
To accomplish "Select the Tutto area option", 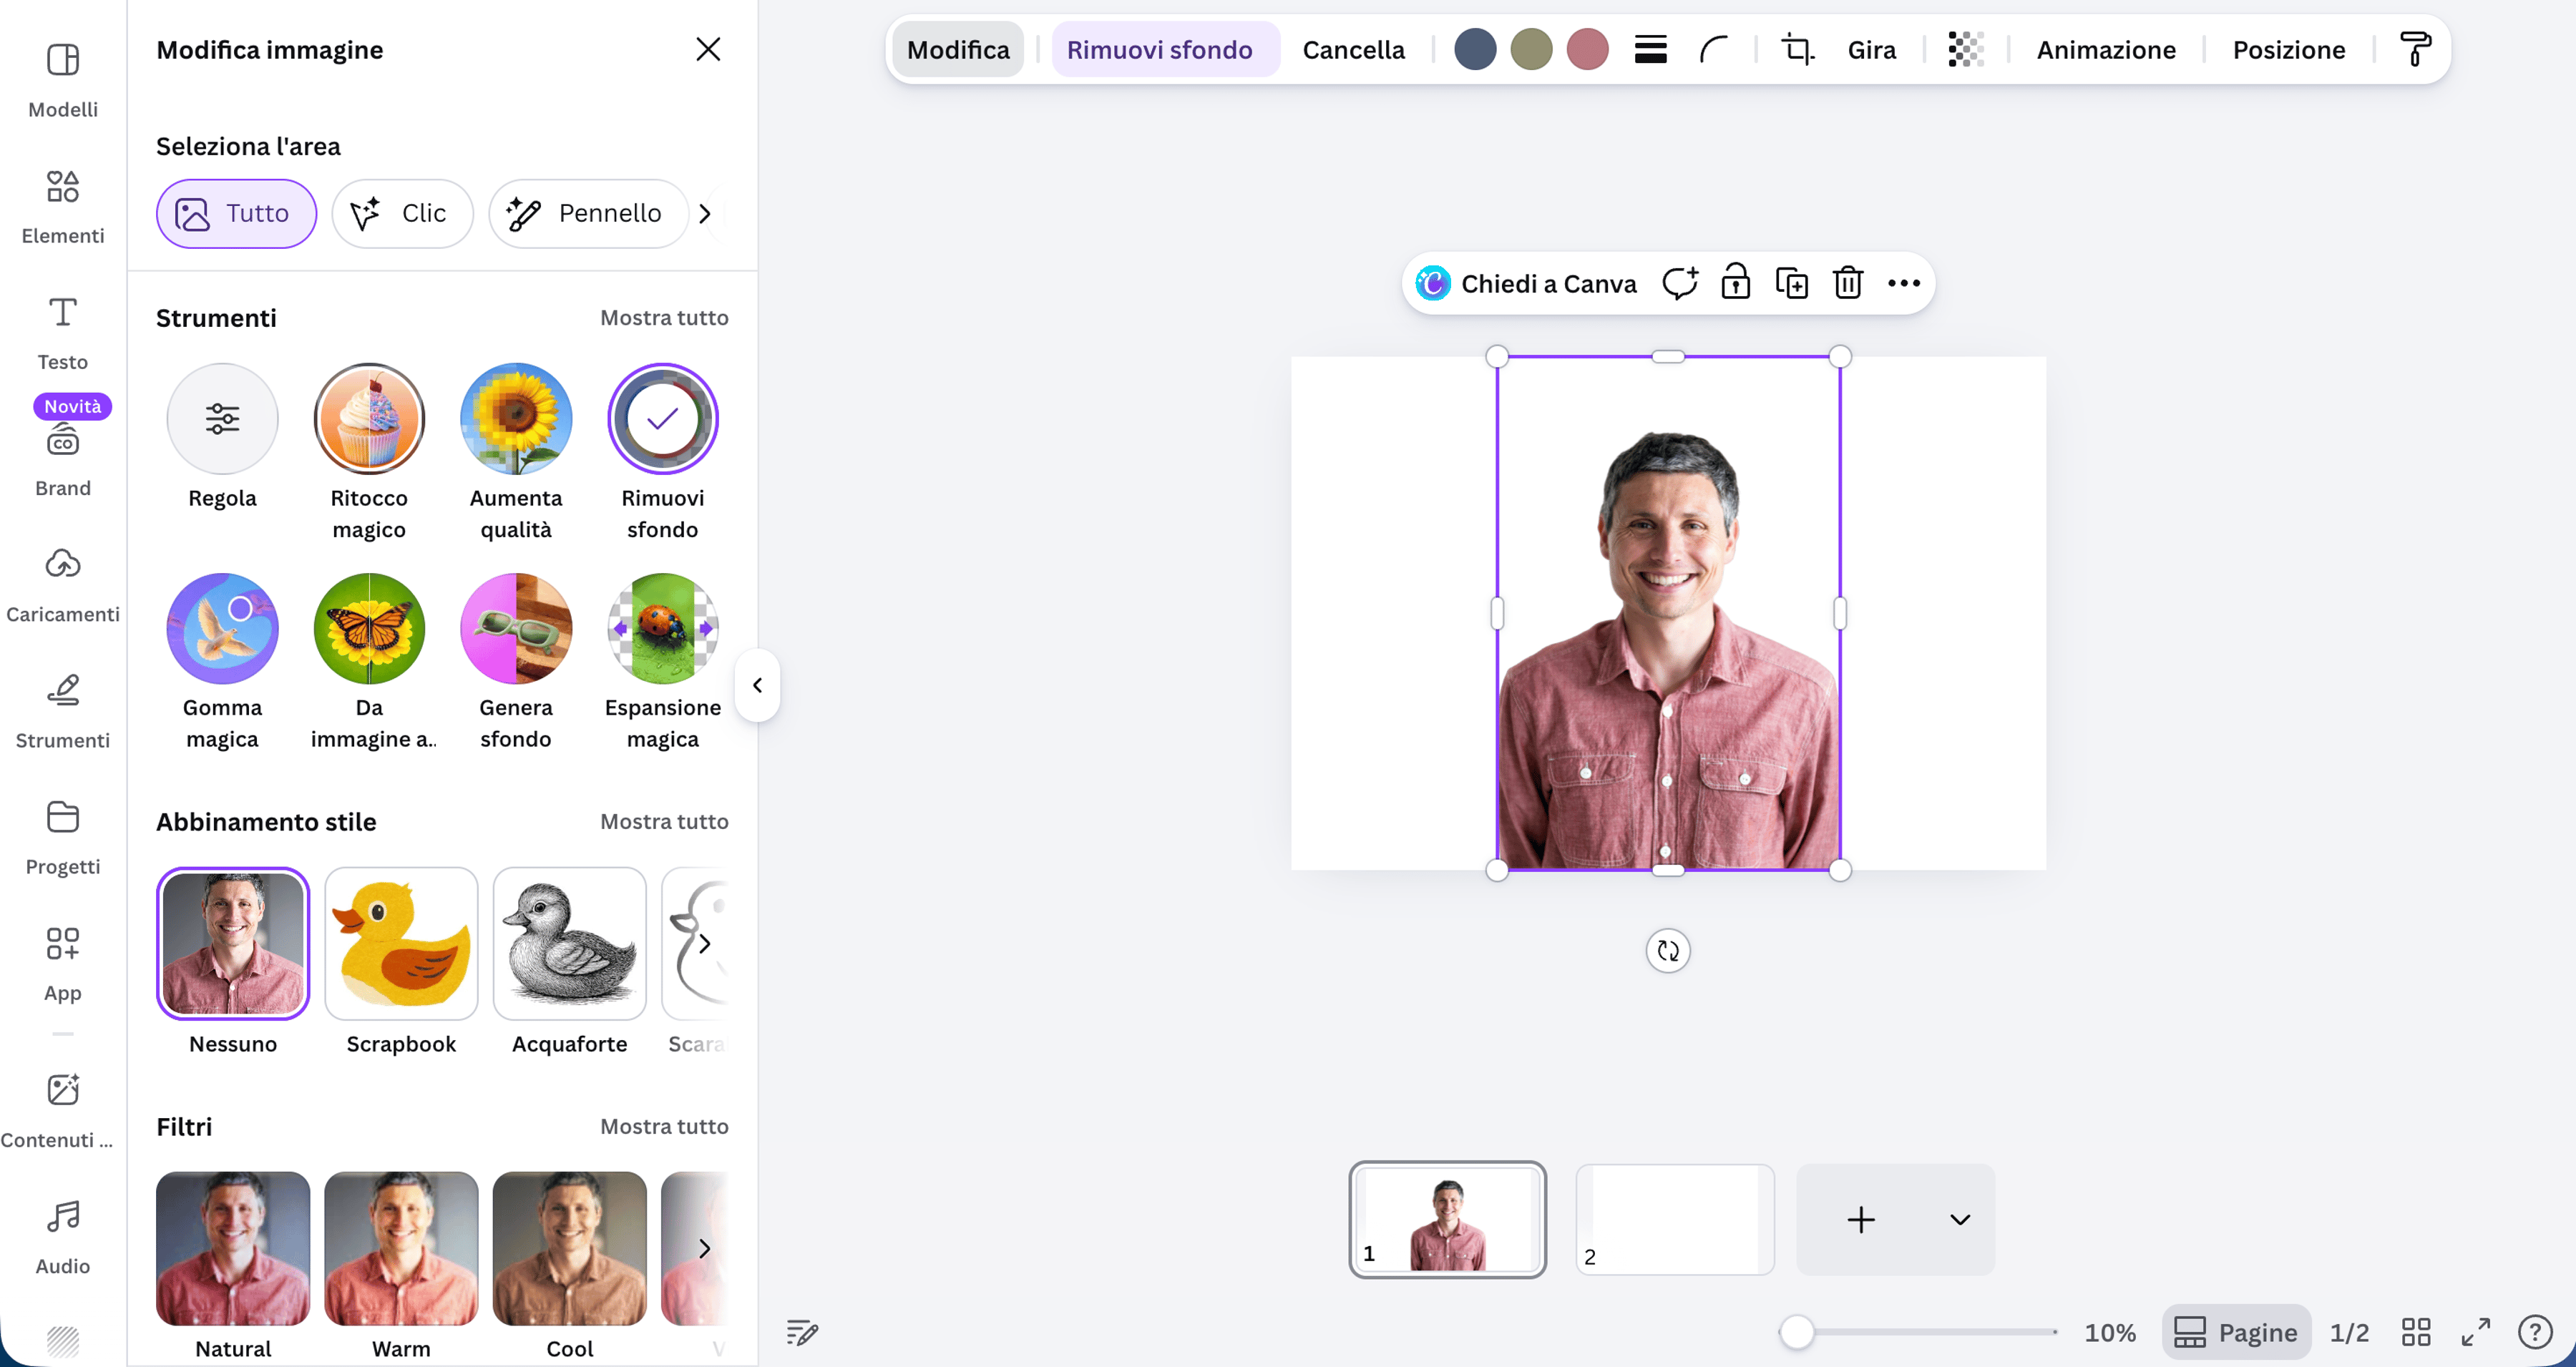I will coord(236,213).
